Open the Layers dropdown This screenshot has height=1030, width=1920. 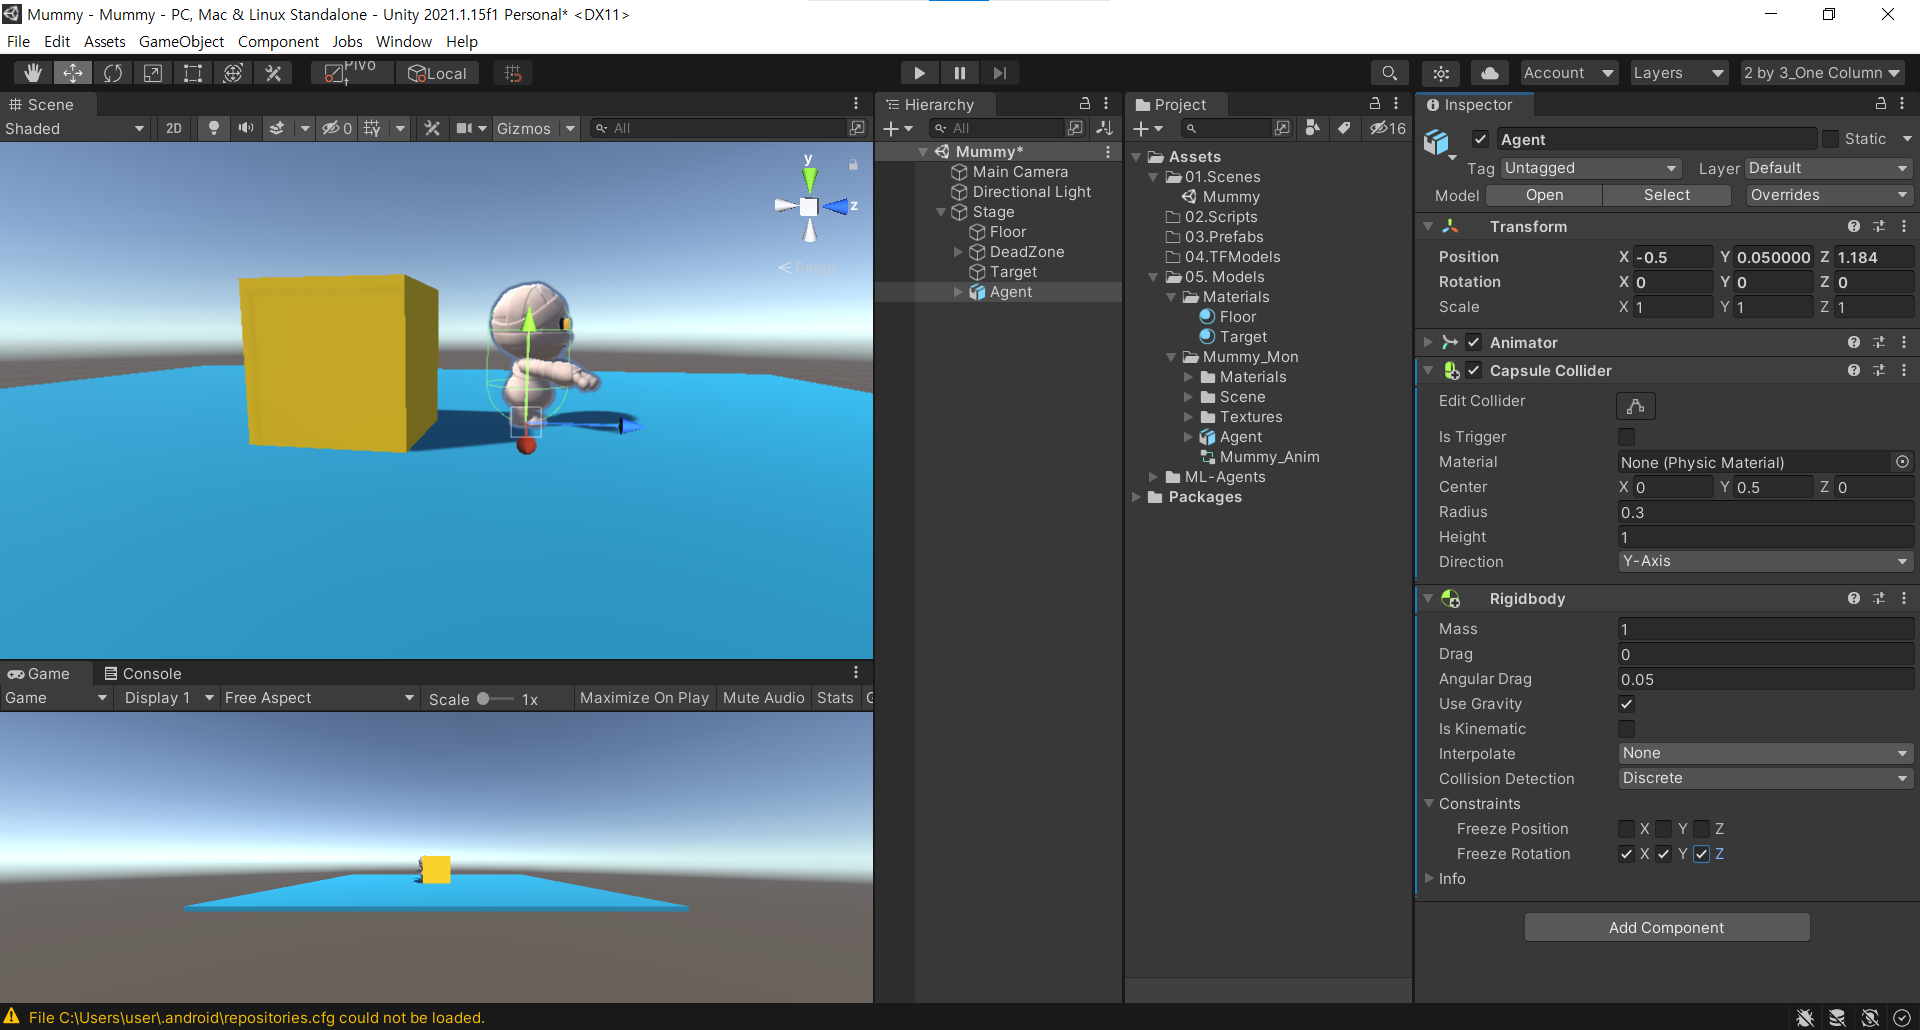[1679, 73]
